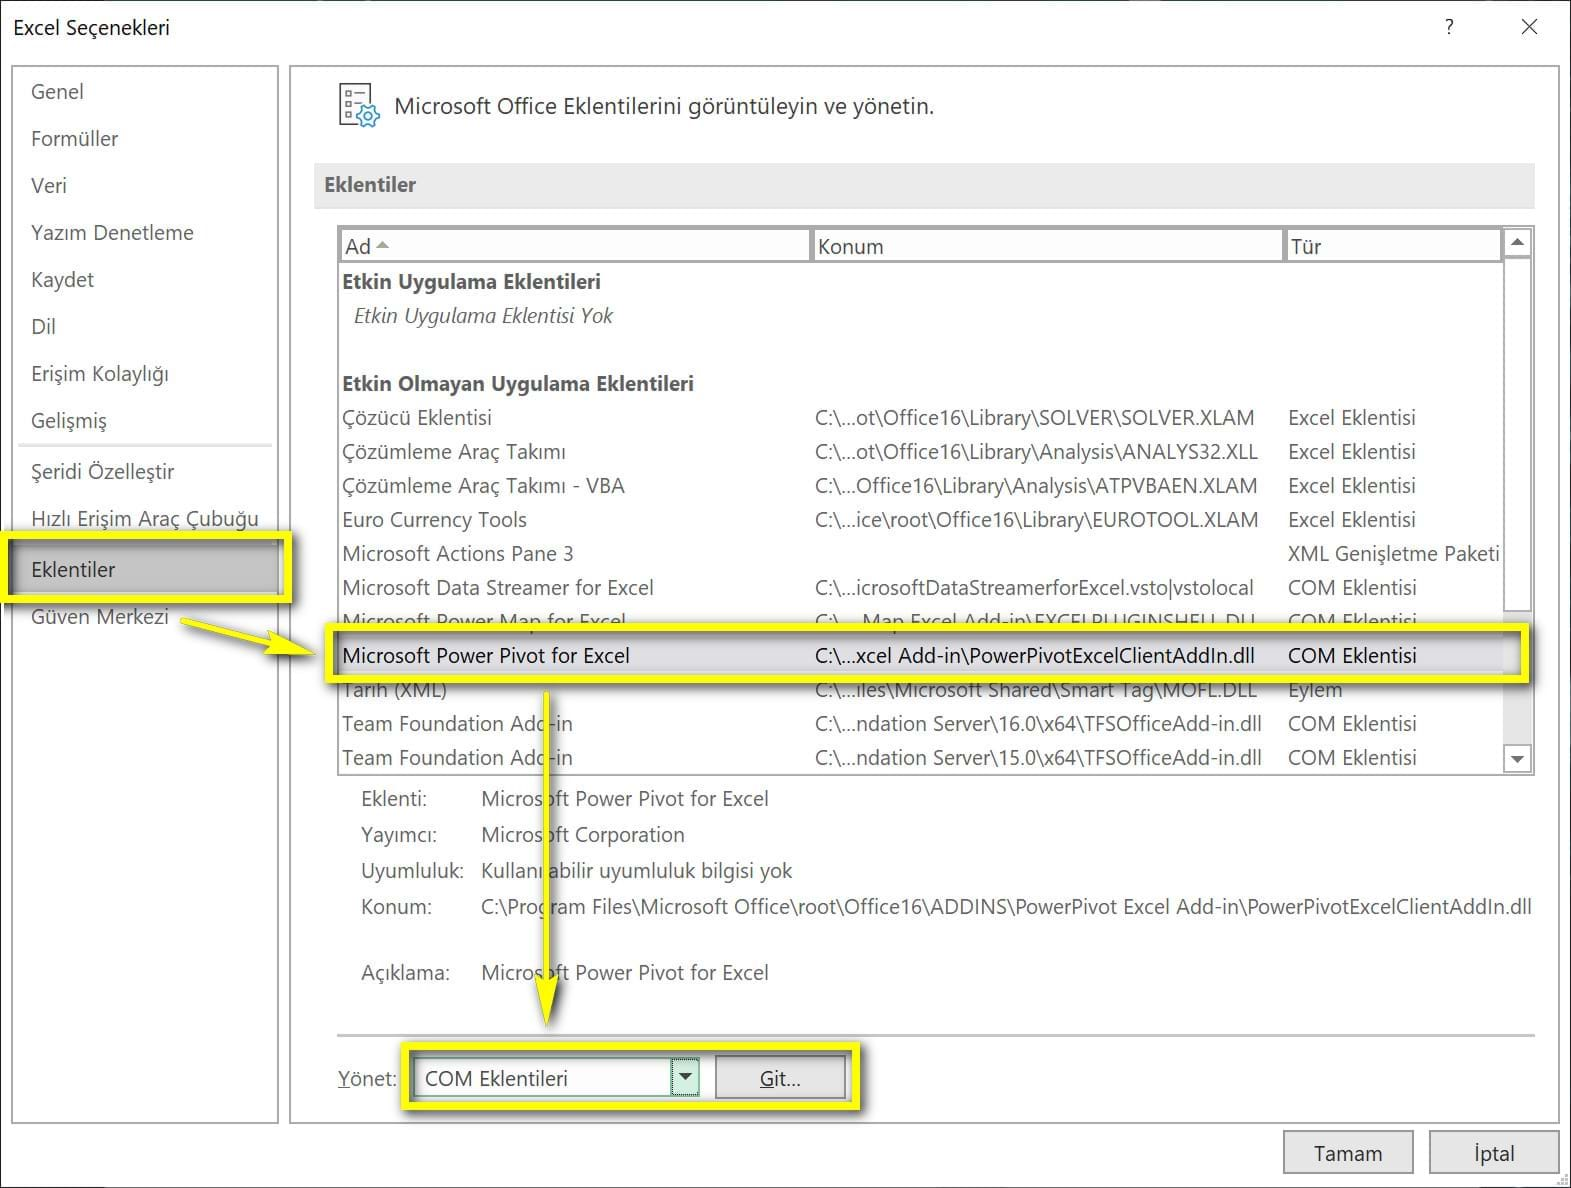Click the XML Genişletme Paketi type cell
This screenshot has height=1188, width=1571.
(x=1393, y=554)
